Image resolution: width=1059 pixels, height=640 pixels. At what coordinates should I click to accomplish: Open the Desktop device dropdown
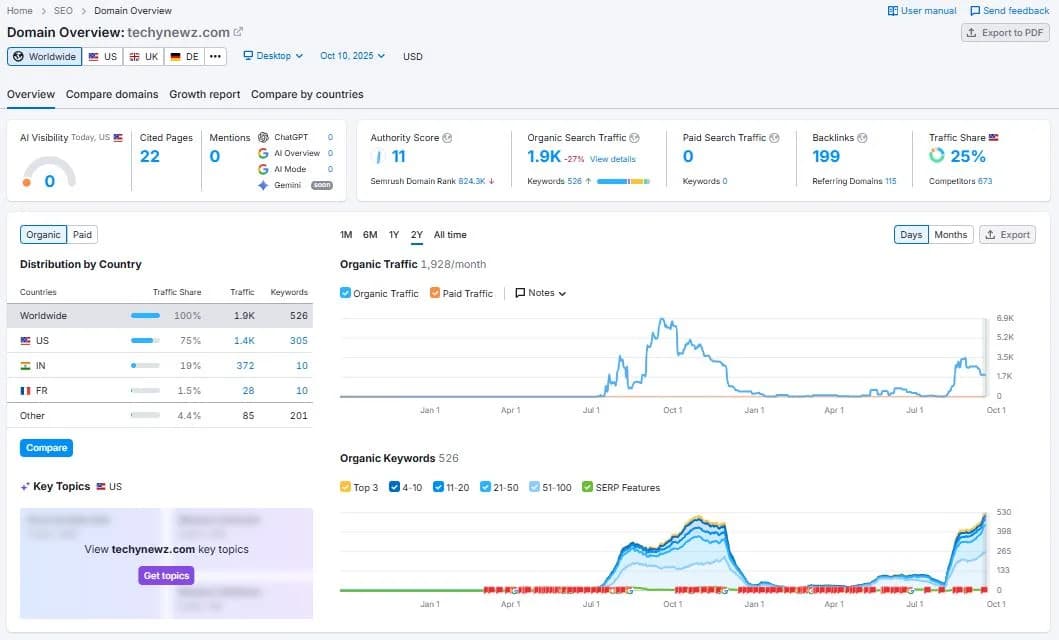click(x=274, y=56)
